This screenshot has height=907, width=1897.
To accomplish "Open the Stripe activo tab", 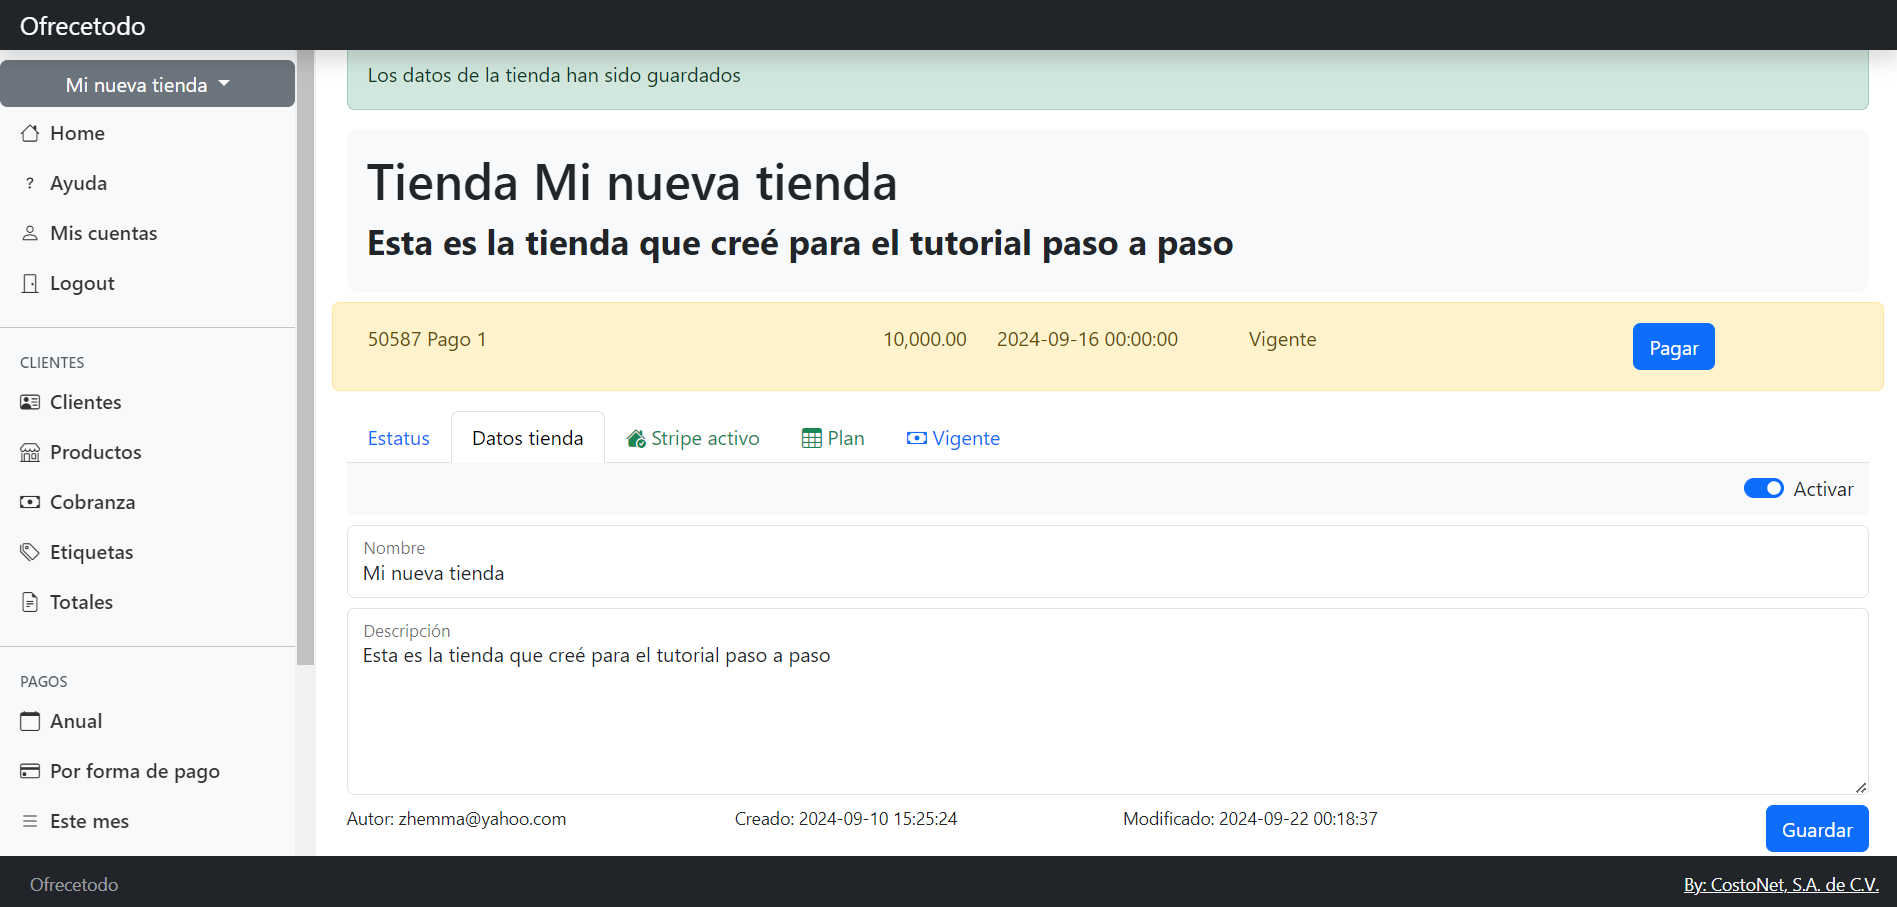I will [693, 438].
